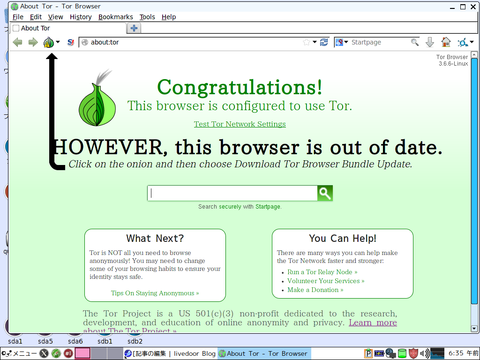
Task: Open a new tab with plus button
Action: click(134, 28)
